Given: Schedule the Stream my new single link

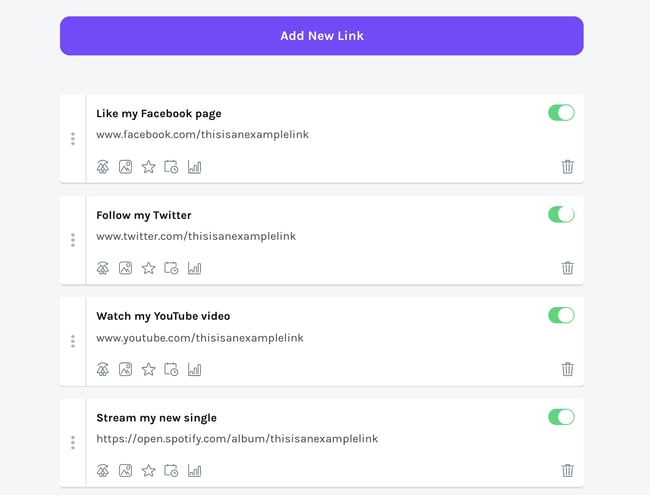Looking at the screenshot, I should (171, 470).
